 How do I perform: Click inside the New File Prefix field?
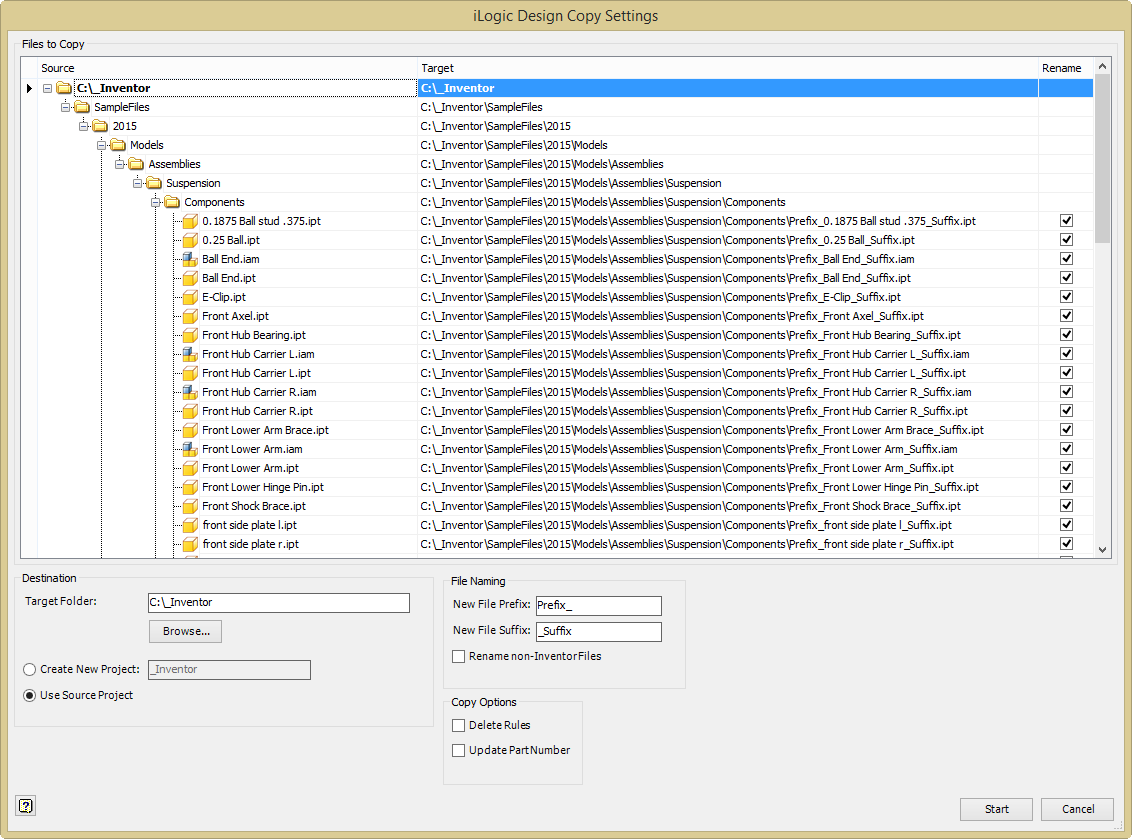(598, 605)
